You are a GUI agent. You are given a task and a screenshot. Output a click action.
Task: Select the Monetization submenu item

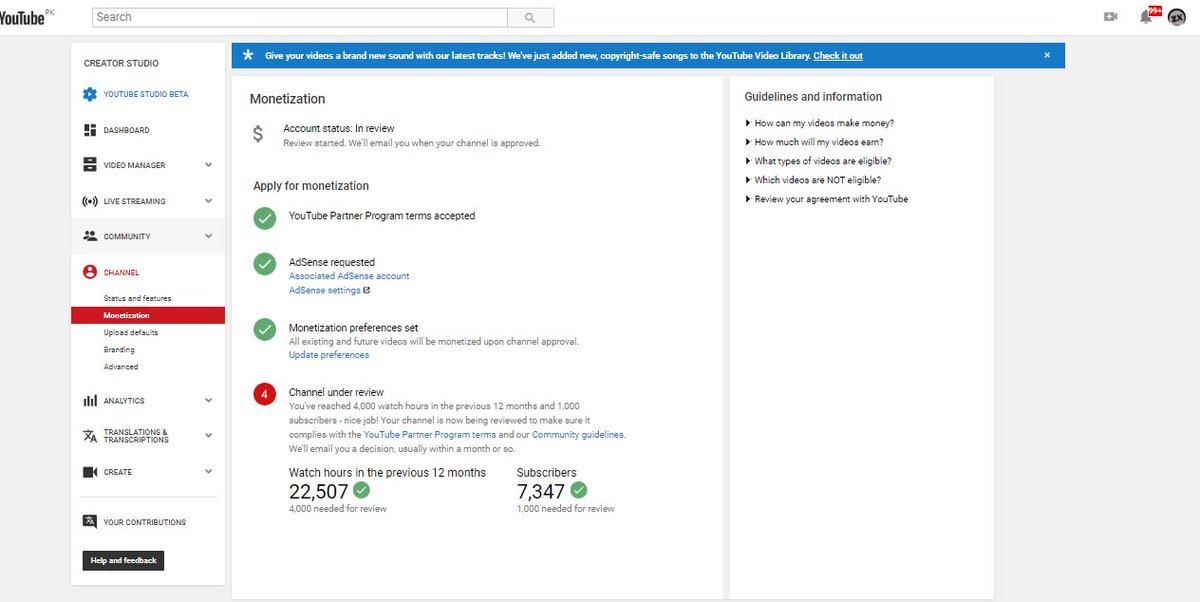click(148, 316)
